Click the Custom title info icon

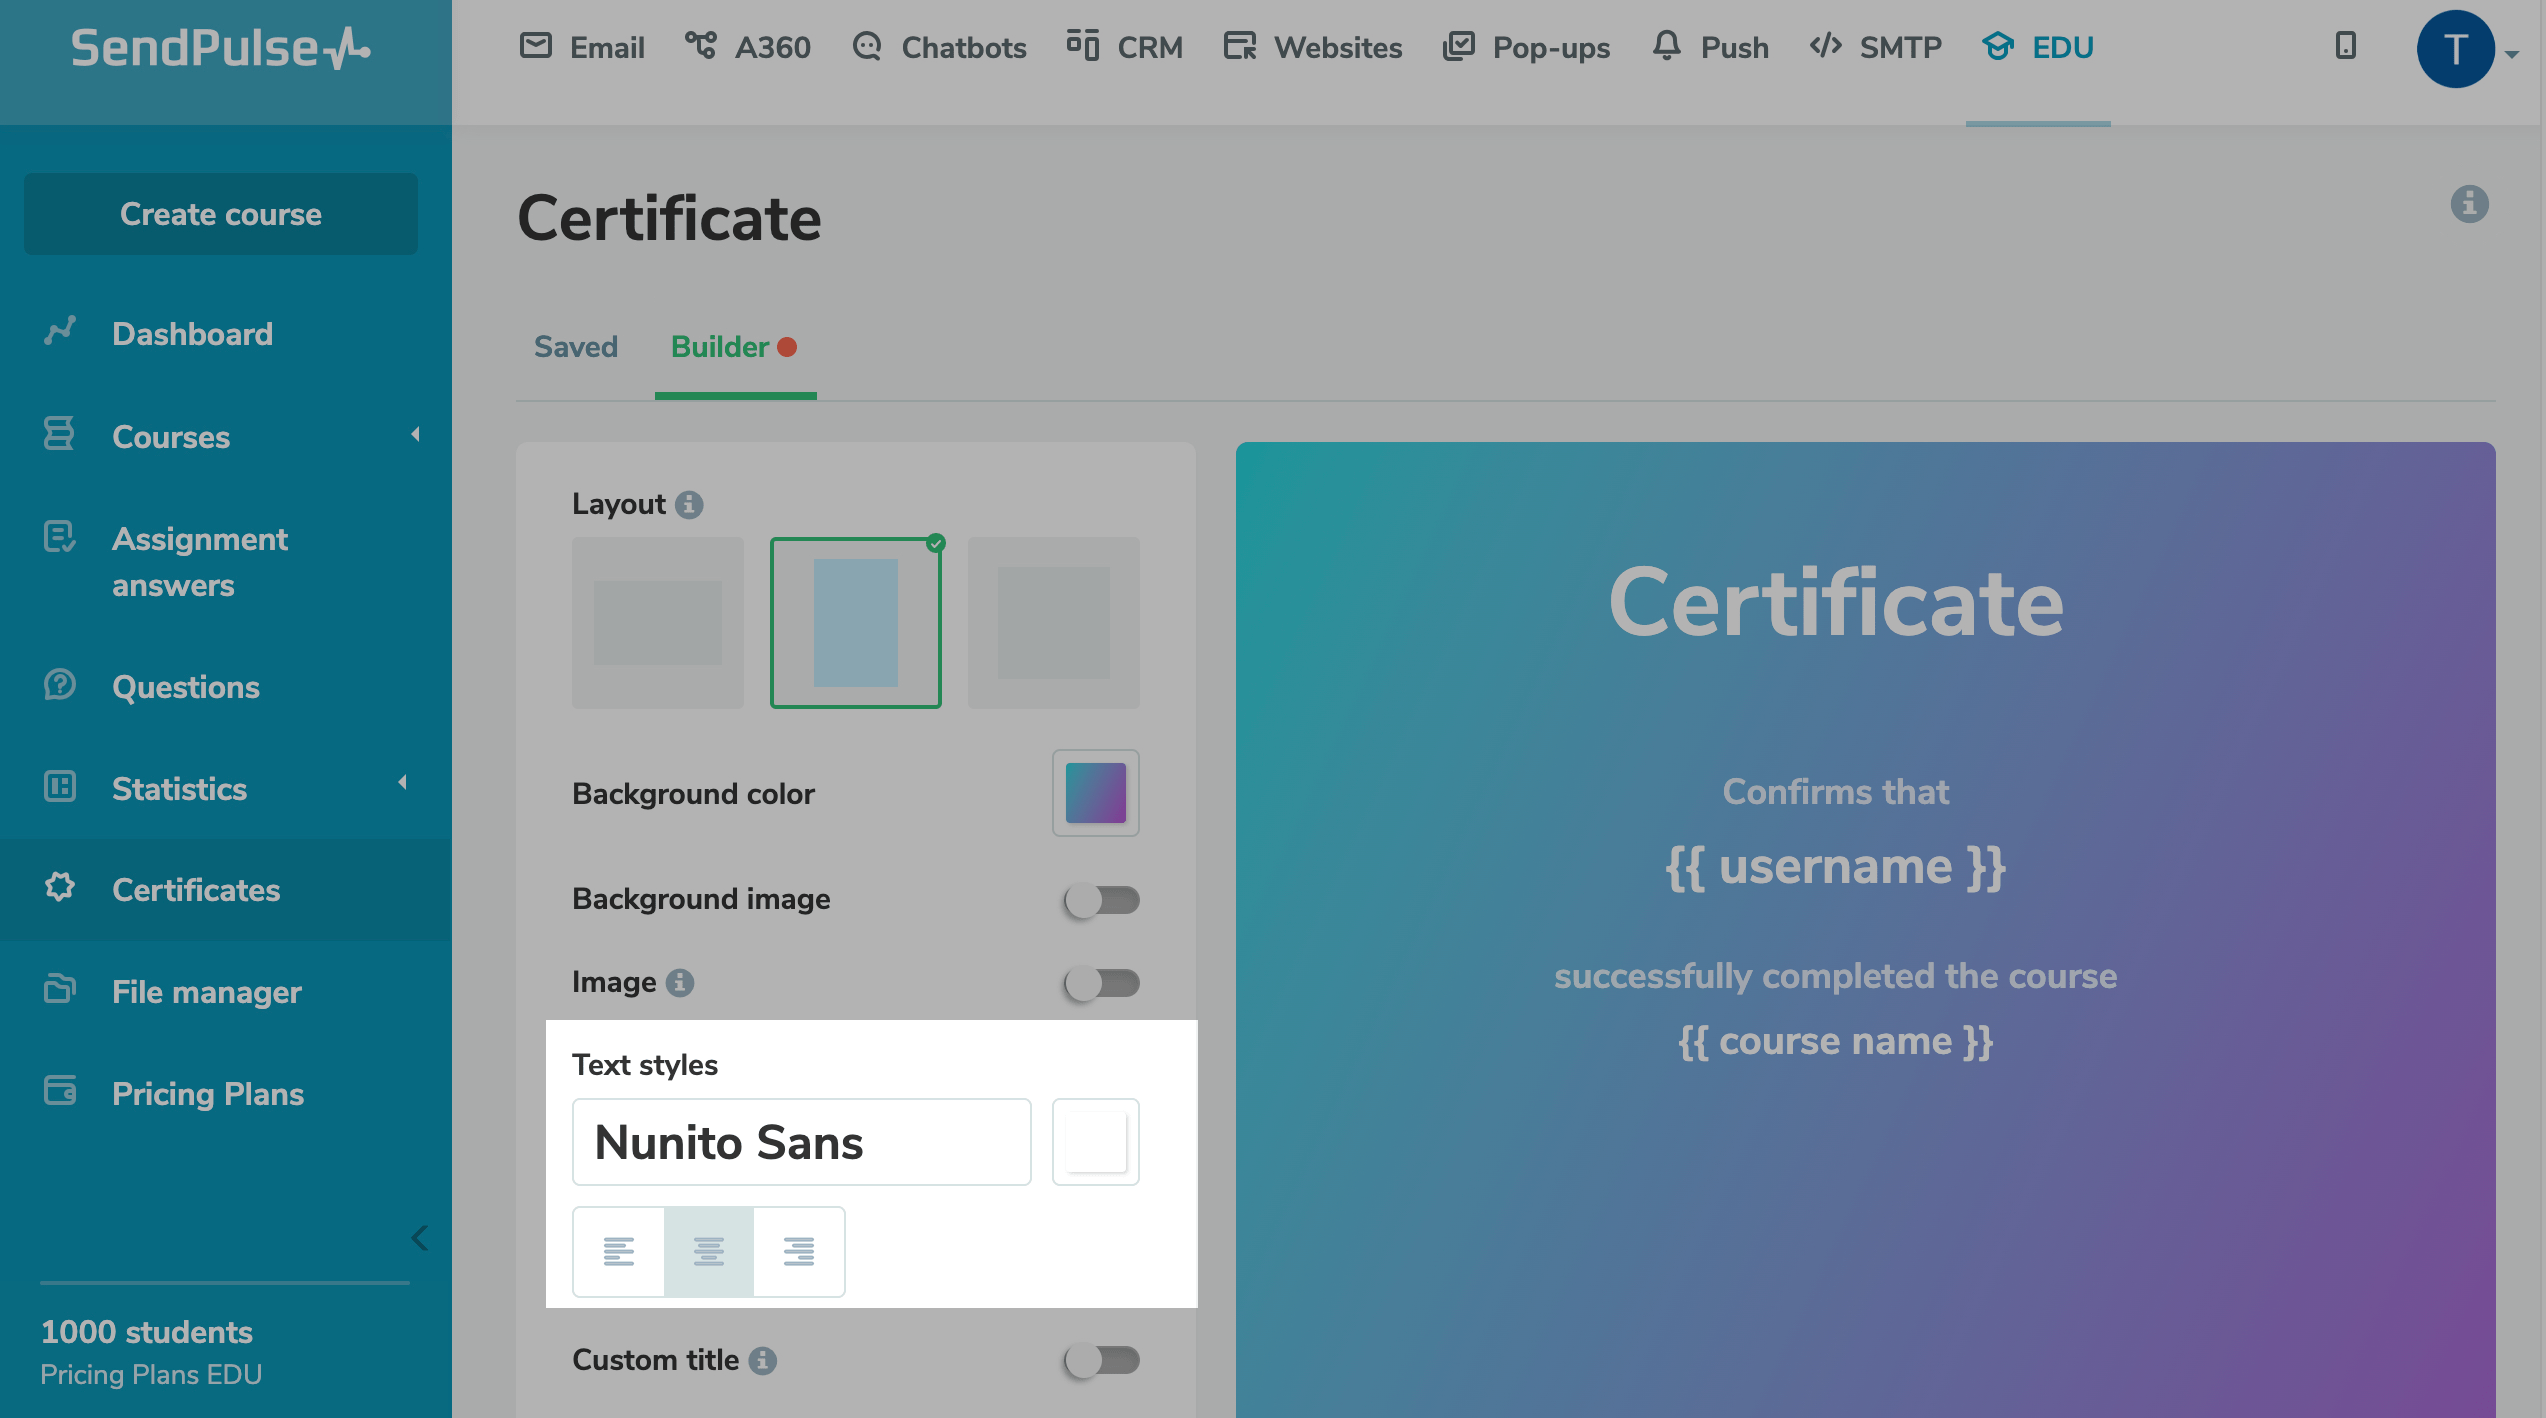tap(763, 1361)
